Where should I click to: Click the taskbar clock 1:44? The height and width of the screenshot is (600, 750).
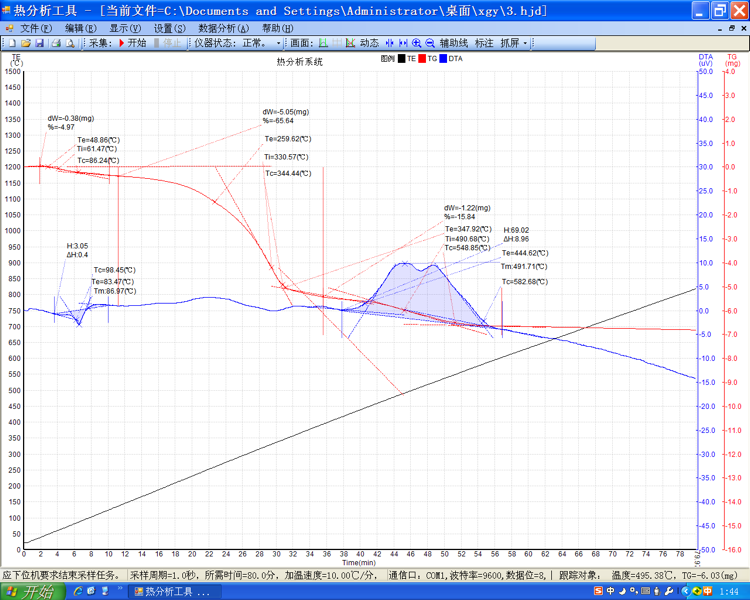729,592
